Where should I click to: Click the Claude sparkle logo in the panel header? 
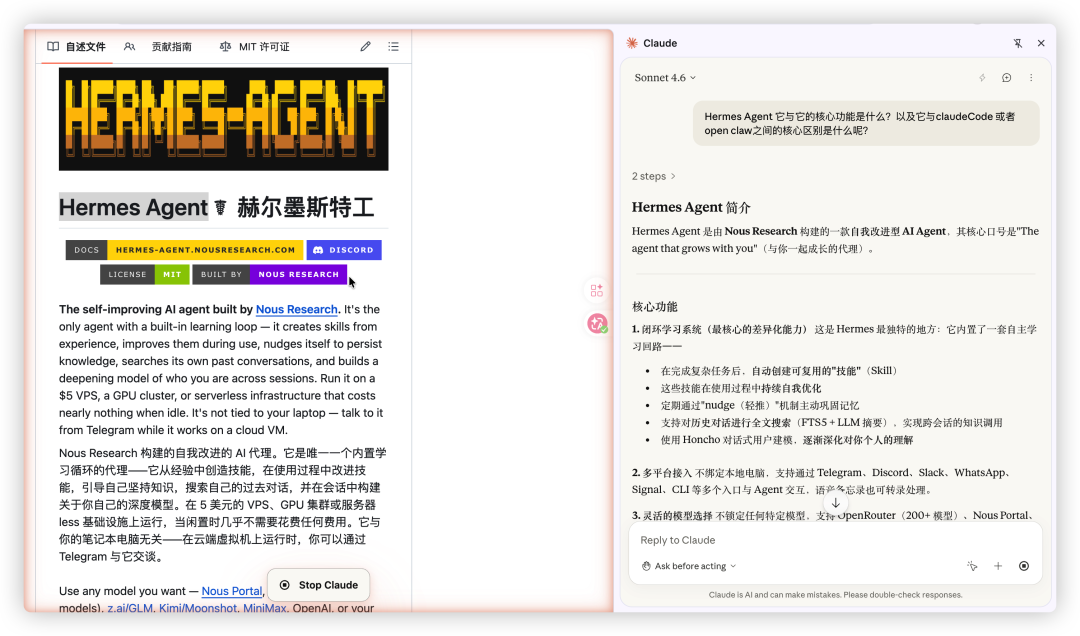[x=631, y=43]
